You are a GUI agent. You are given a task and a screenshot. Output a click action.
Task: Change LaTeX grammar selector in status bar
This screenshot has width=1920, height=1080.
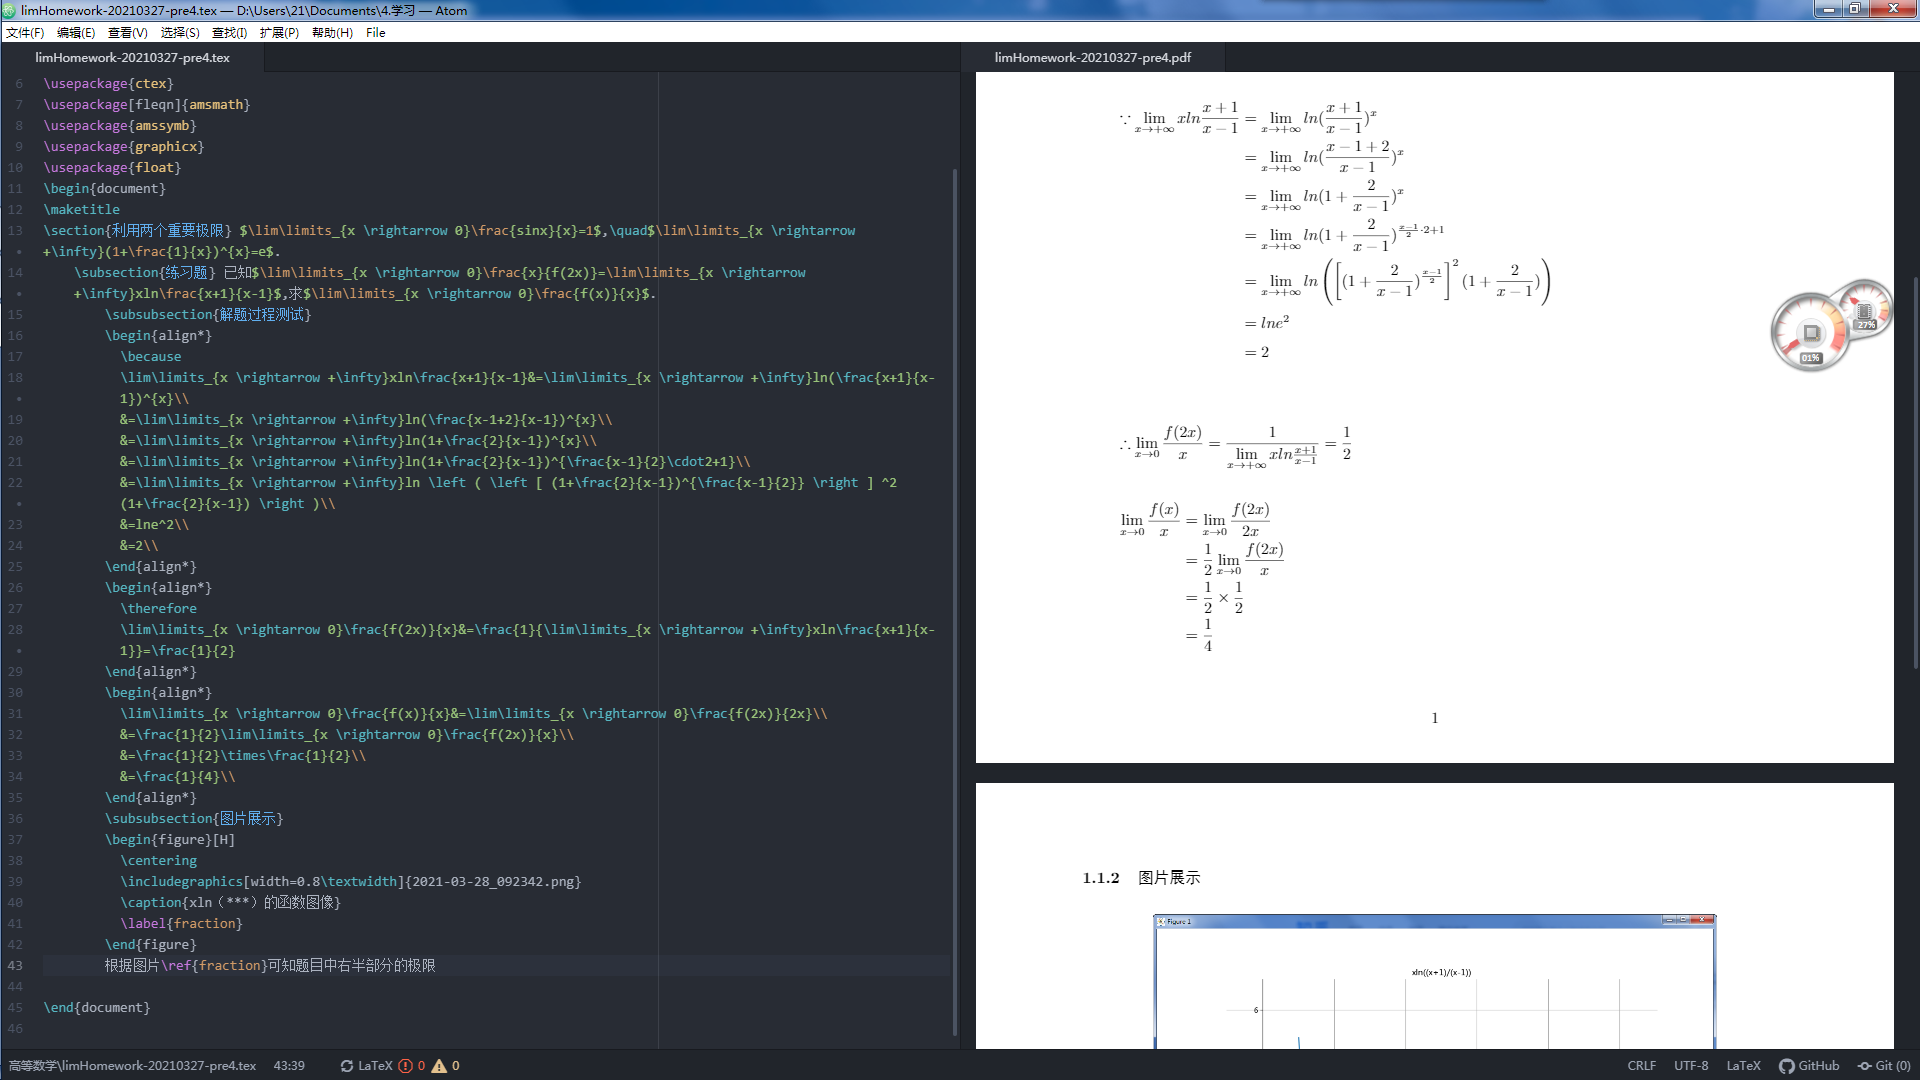(x=1743, y=1066)
